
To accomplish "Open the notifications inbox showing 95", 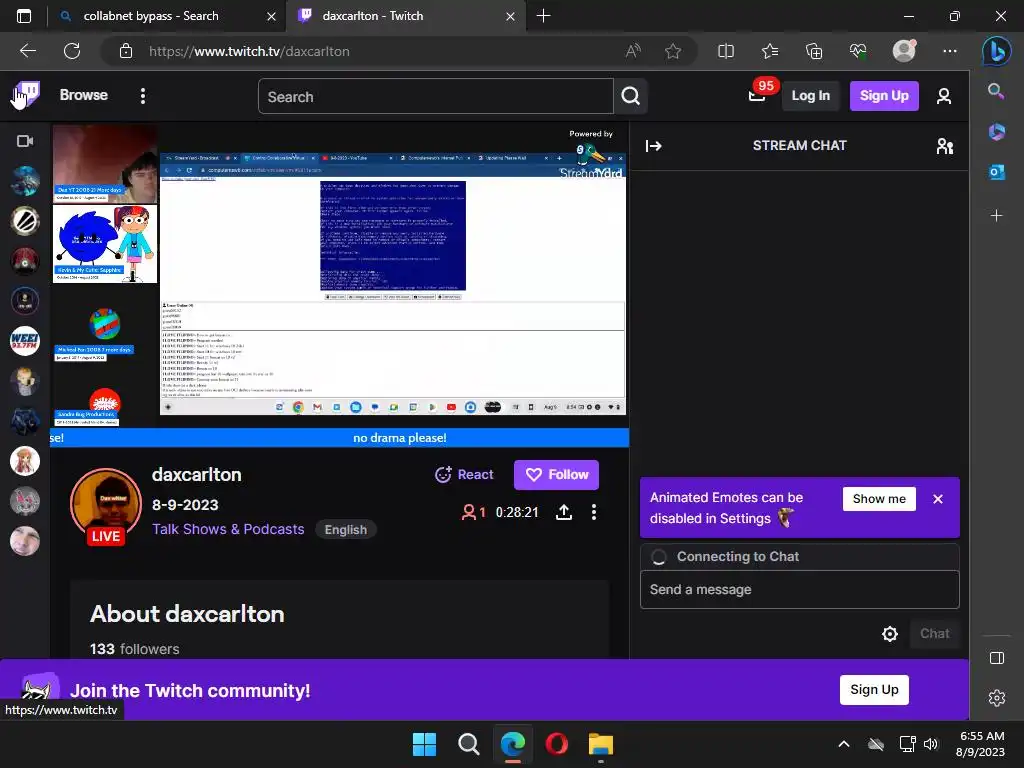I will (x=757, y=95).
